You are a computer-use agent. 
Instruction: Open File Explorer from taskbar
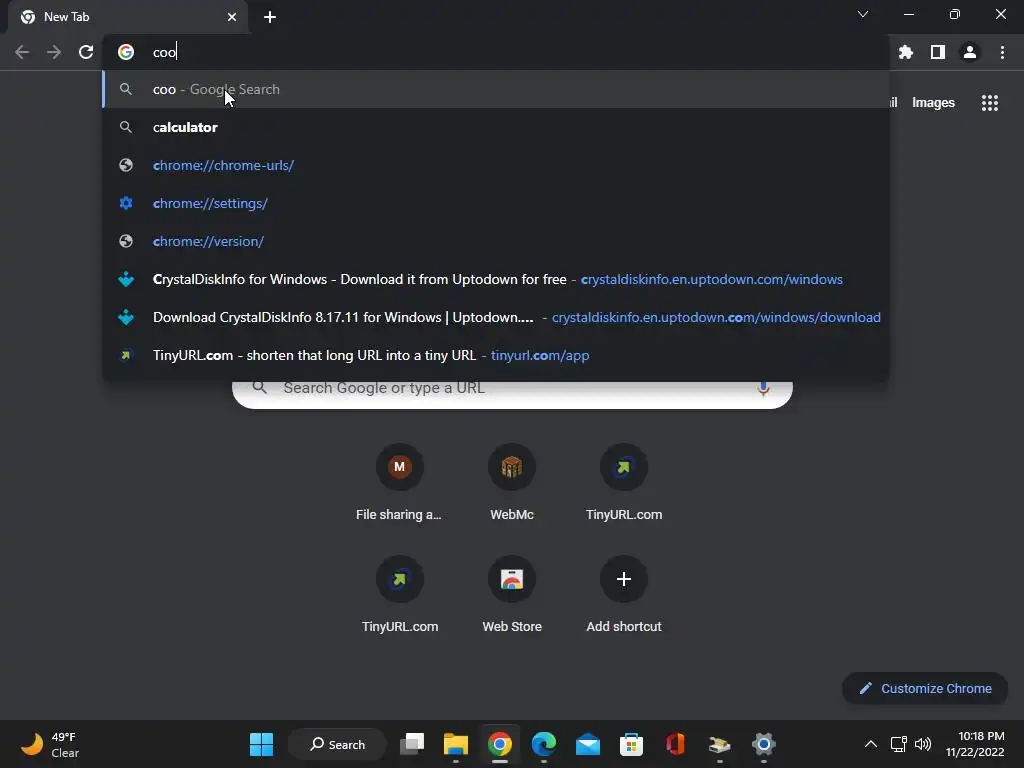click(456, 744)
